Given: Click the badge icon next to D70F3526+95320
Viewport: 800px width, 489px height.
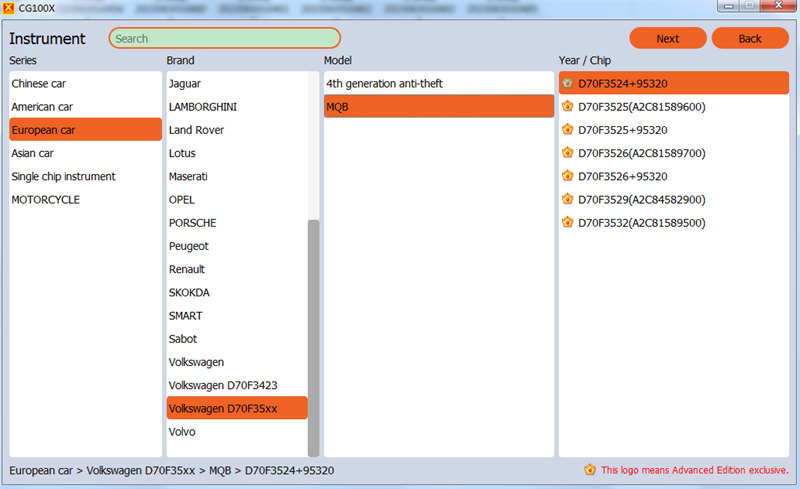Looking at the screenshot, I should [567, 176].
